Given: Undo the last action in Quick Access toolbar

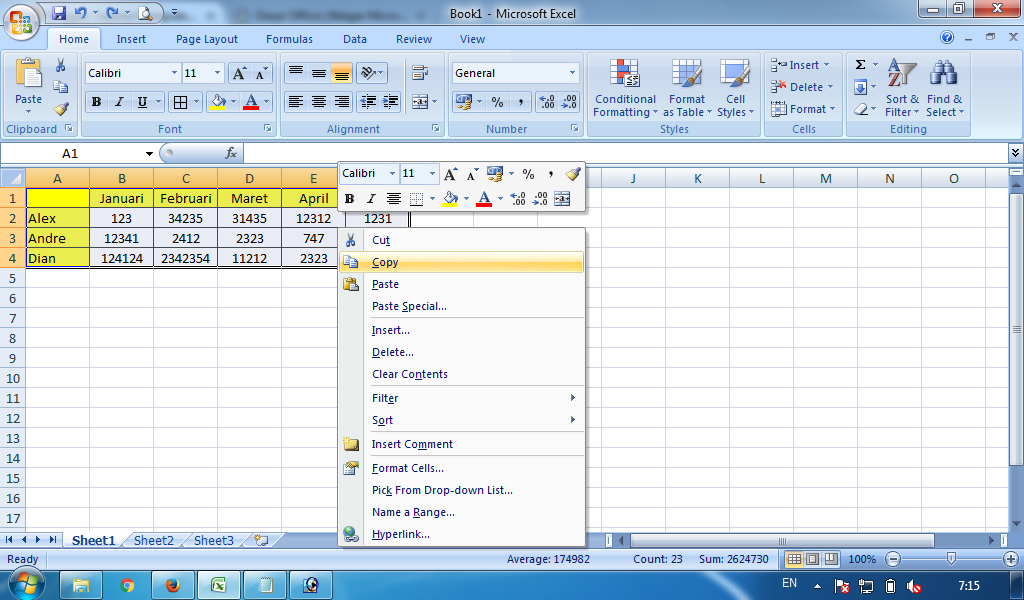Looking at the screenshot, I should click(80, 12).
